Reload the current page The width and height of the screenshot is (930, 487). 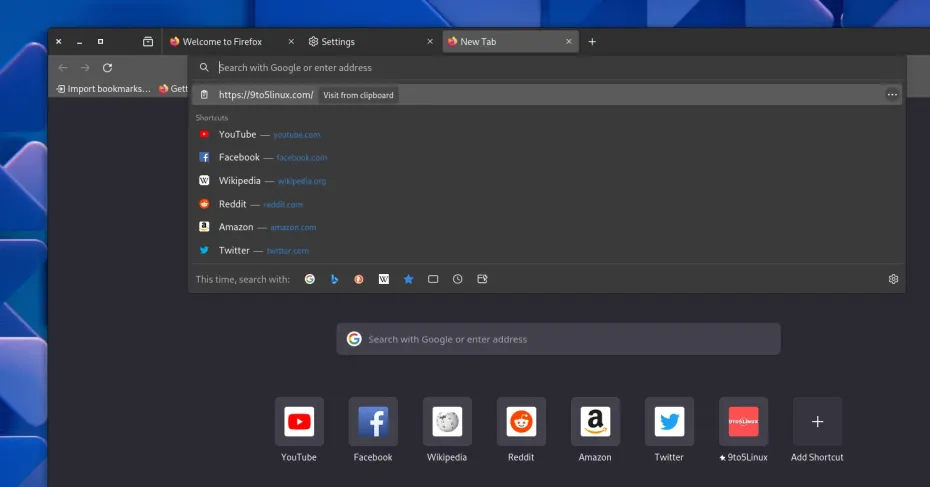coord(107,68)
